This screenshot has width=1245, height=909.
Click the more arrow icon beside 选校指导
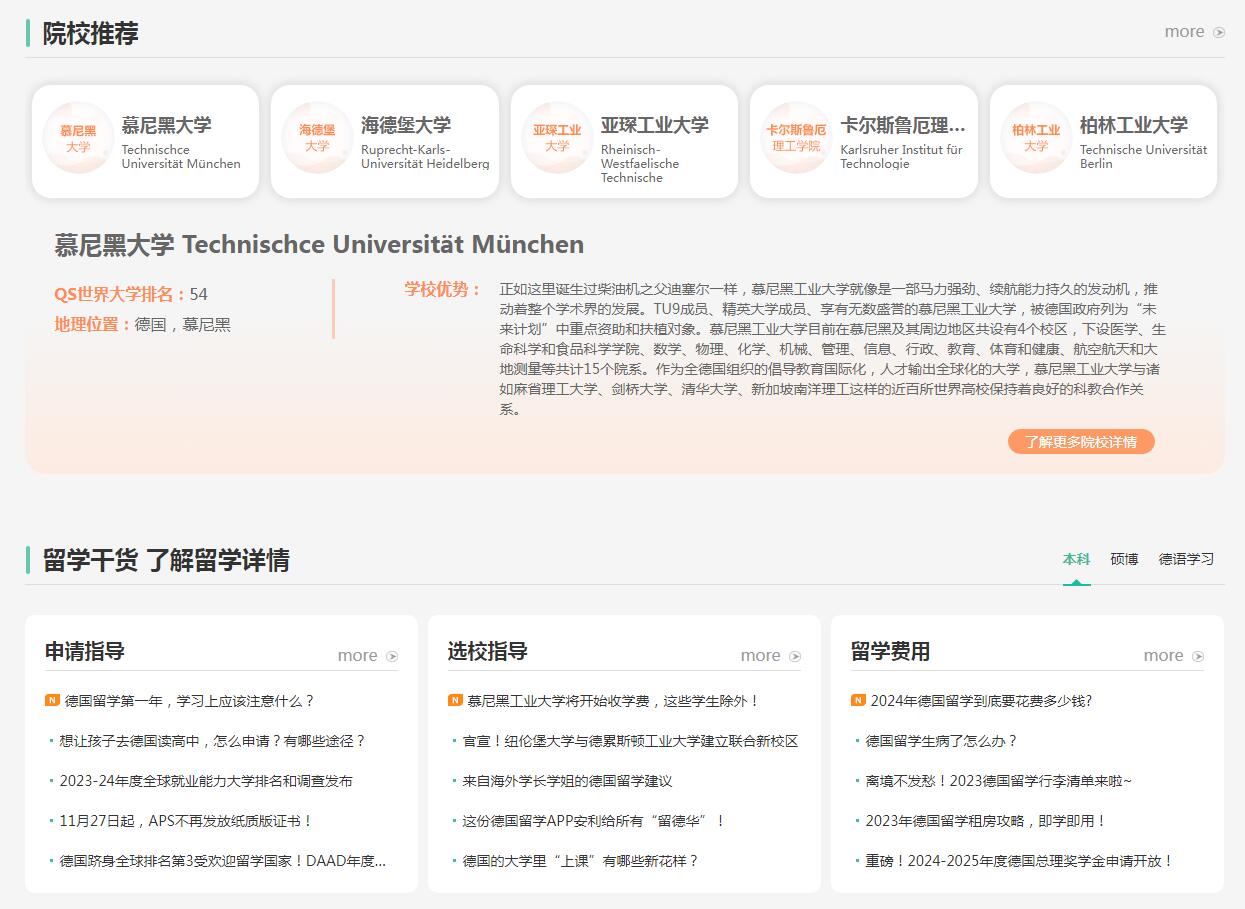[x=795, y=656]
